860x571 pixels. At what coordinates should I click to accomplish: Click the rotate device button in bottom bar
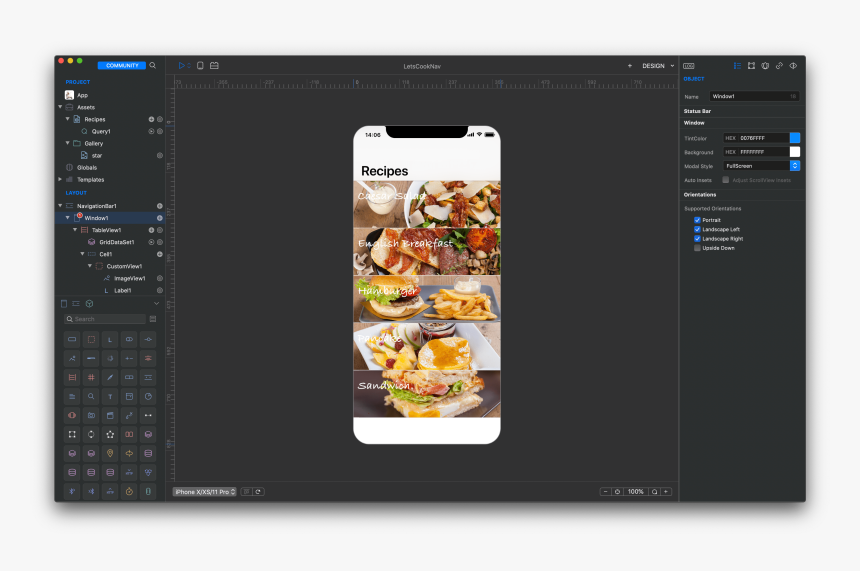(258, 492)
